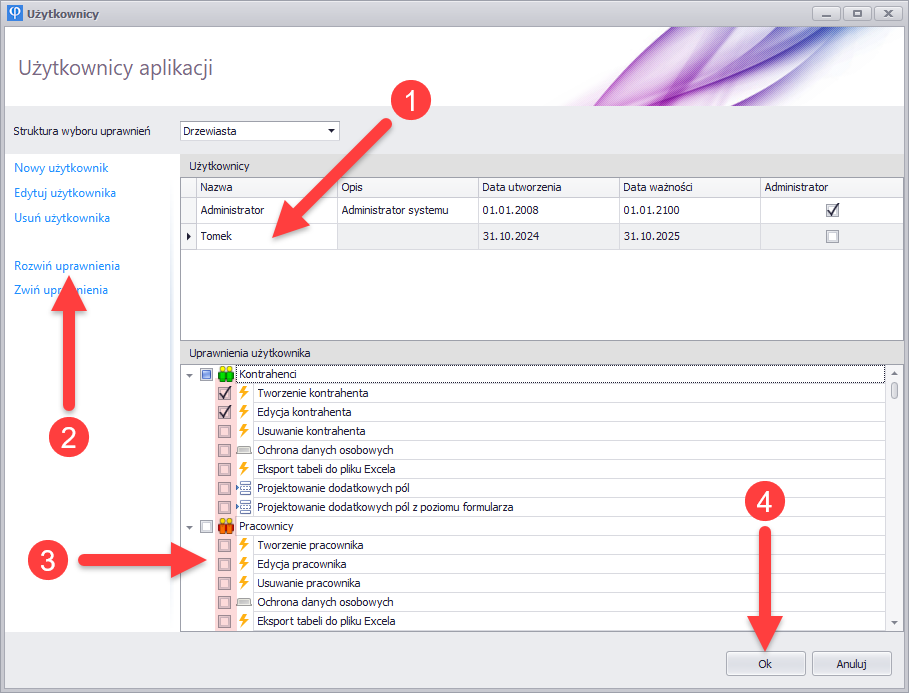Screen dimensions: 909x693
Task: Click keyboard icon beside Ochrona danych osobowych under Kontrahenci
Action: (244, 450)
